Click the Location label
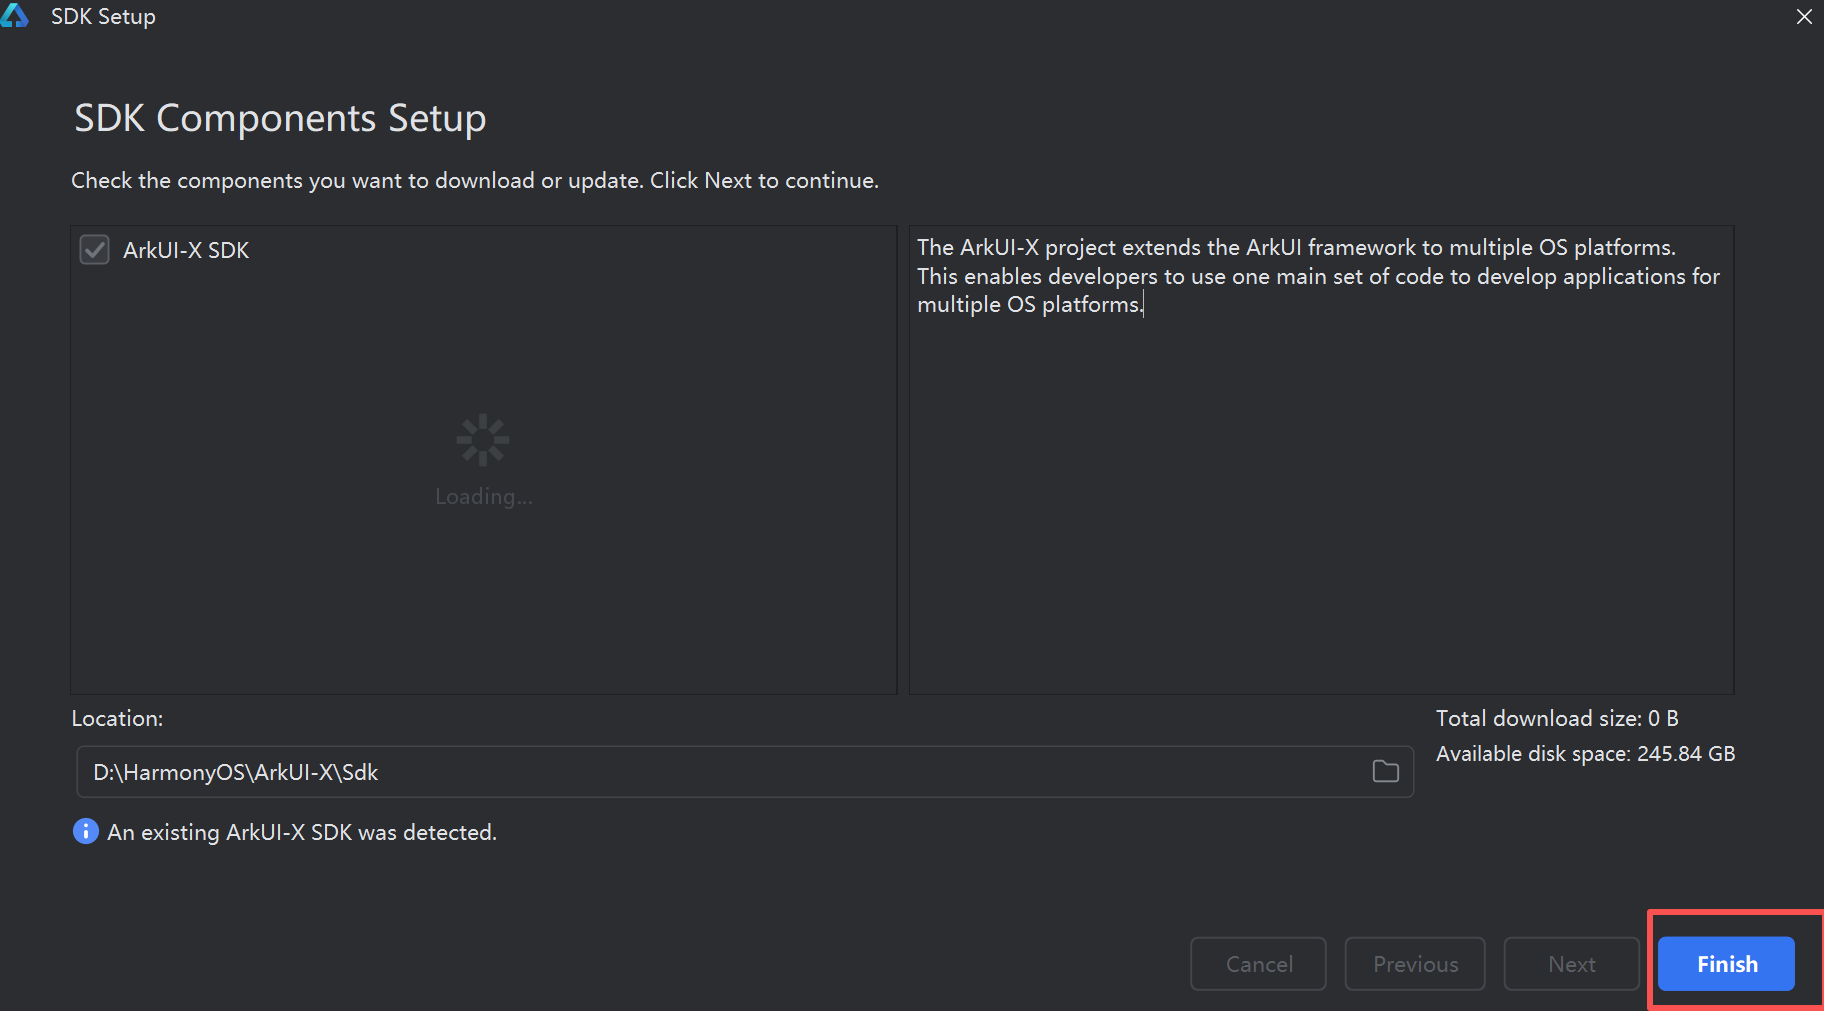 click(117, 718)
